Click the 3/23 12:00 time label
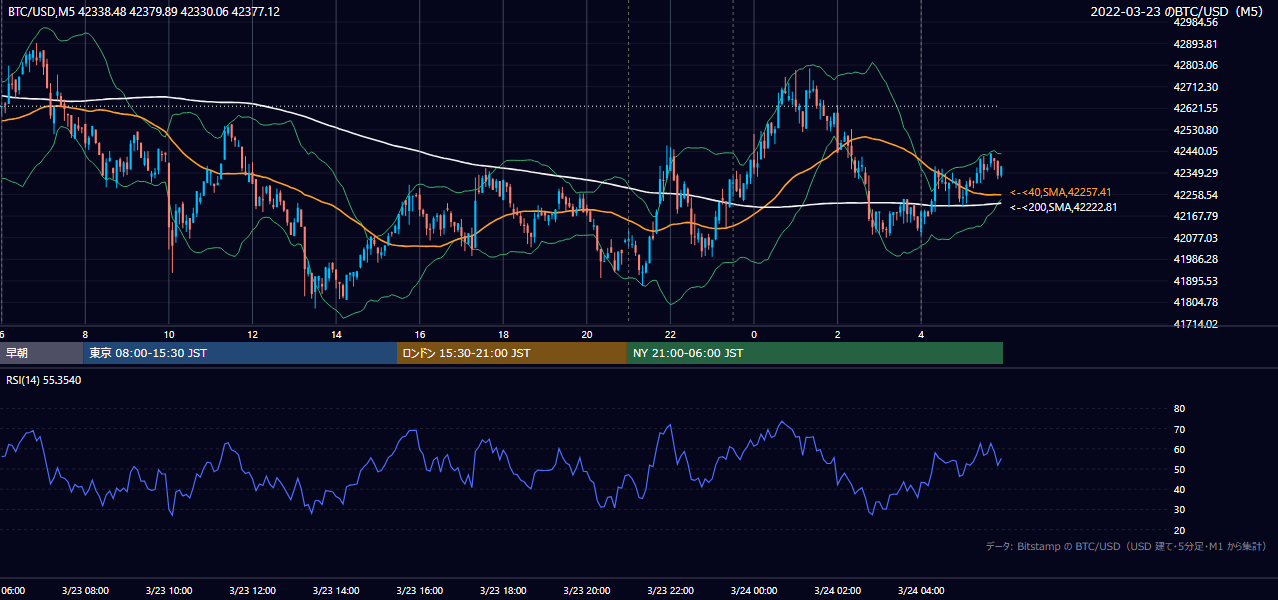The height and width of the screenshot is (600, 1278). pos(252,591)
